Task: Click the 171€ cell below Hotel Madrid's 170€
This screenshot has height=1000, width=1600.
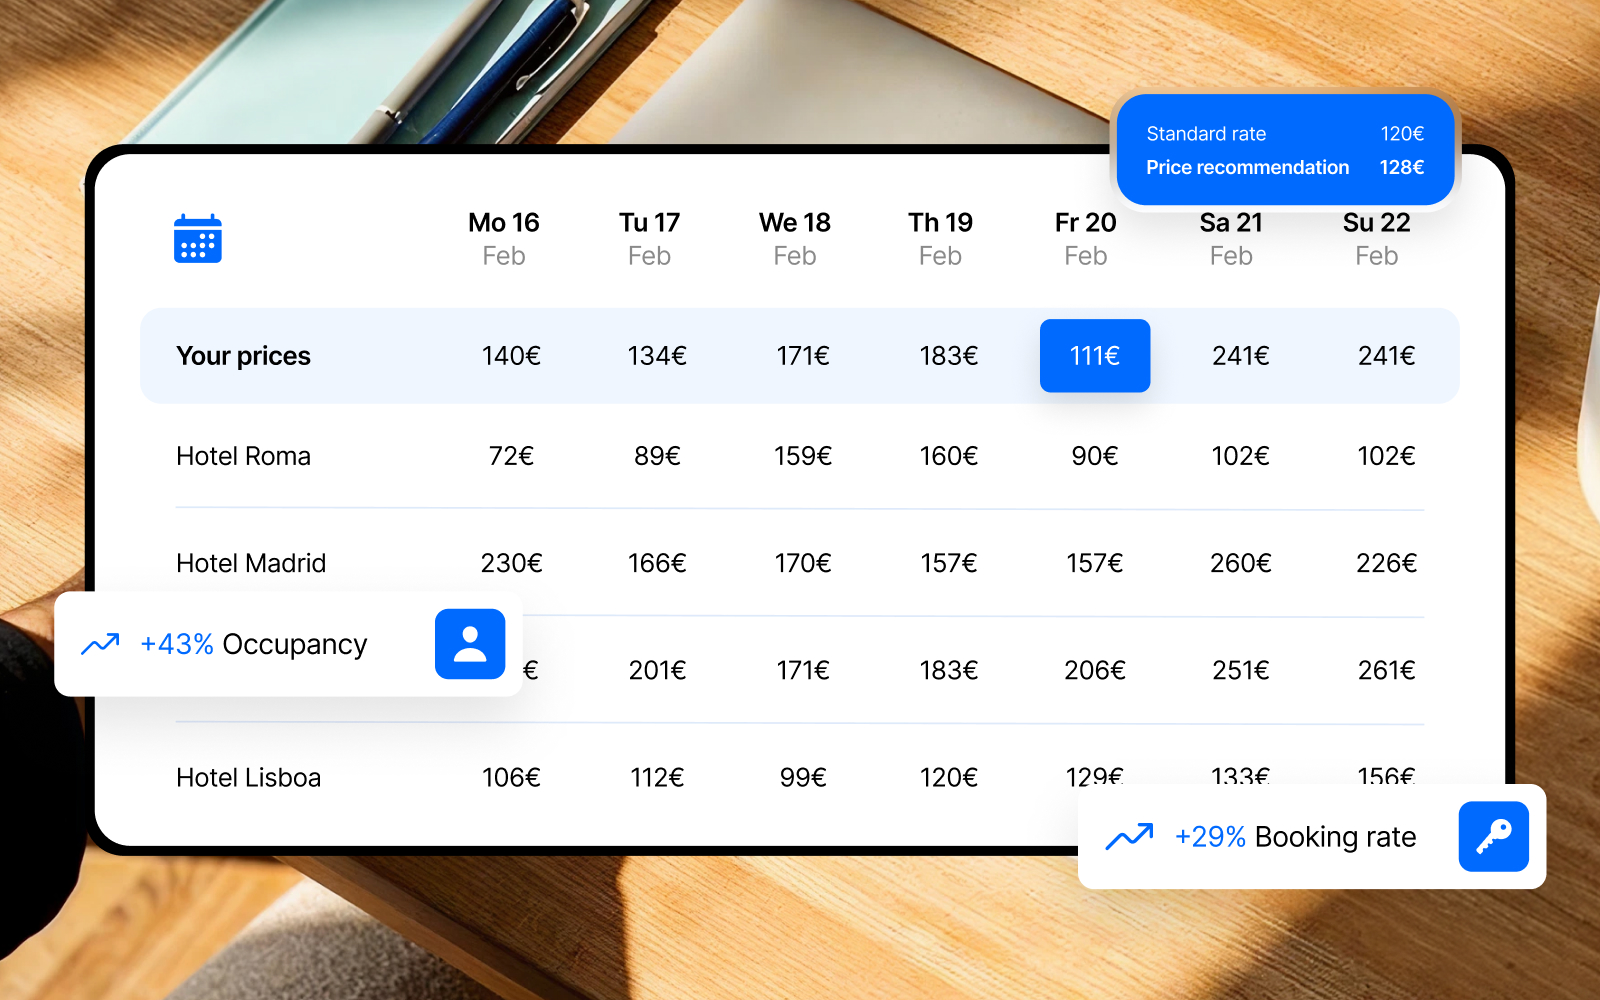Action: [x=803, y=670]
